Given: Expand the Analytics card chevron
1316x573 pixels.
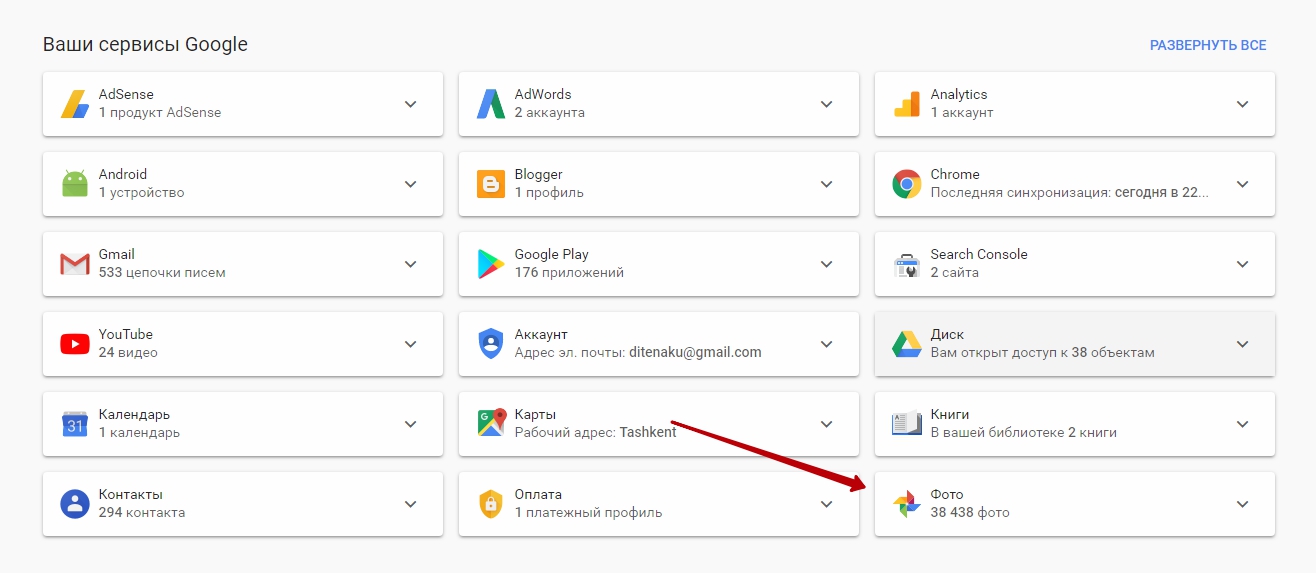Looking at the screenshot, I should (x=1242, y=104).
